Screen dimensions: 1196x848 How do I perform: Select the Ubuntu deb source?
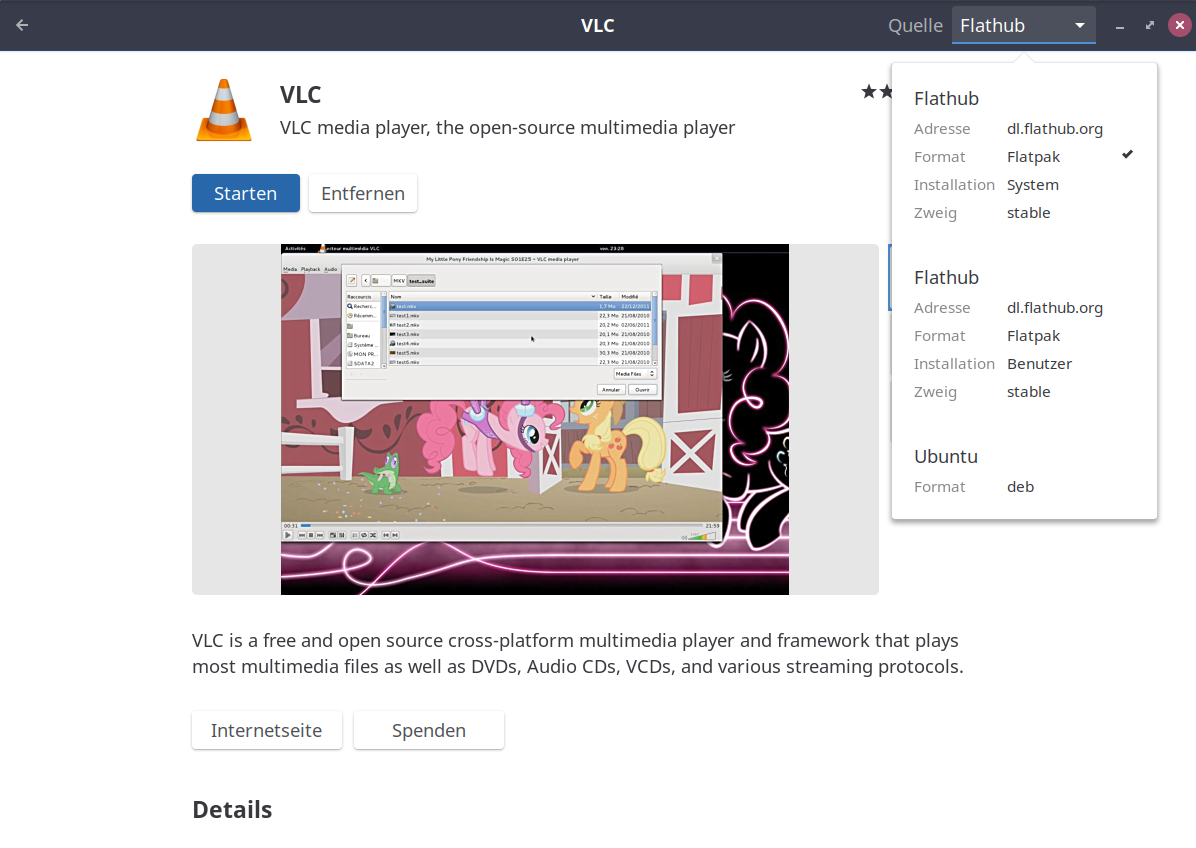[x=1024, y=473]
